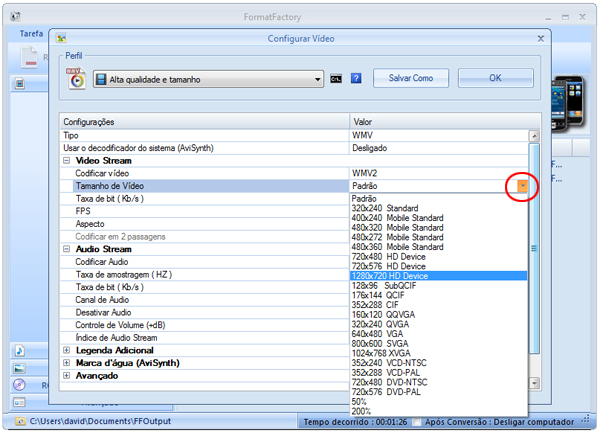Open the Audio category icon in left sidebar

[x=19, y=351]
